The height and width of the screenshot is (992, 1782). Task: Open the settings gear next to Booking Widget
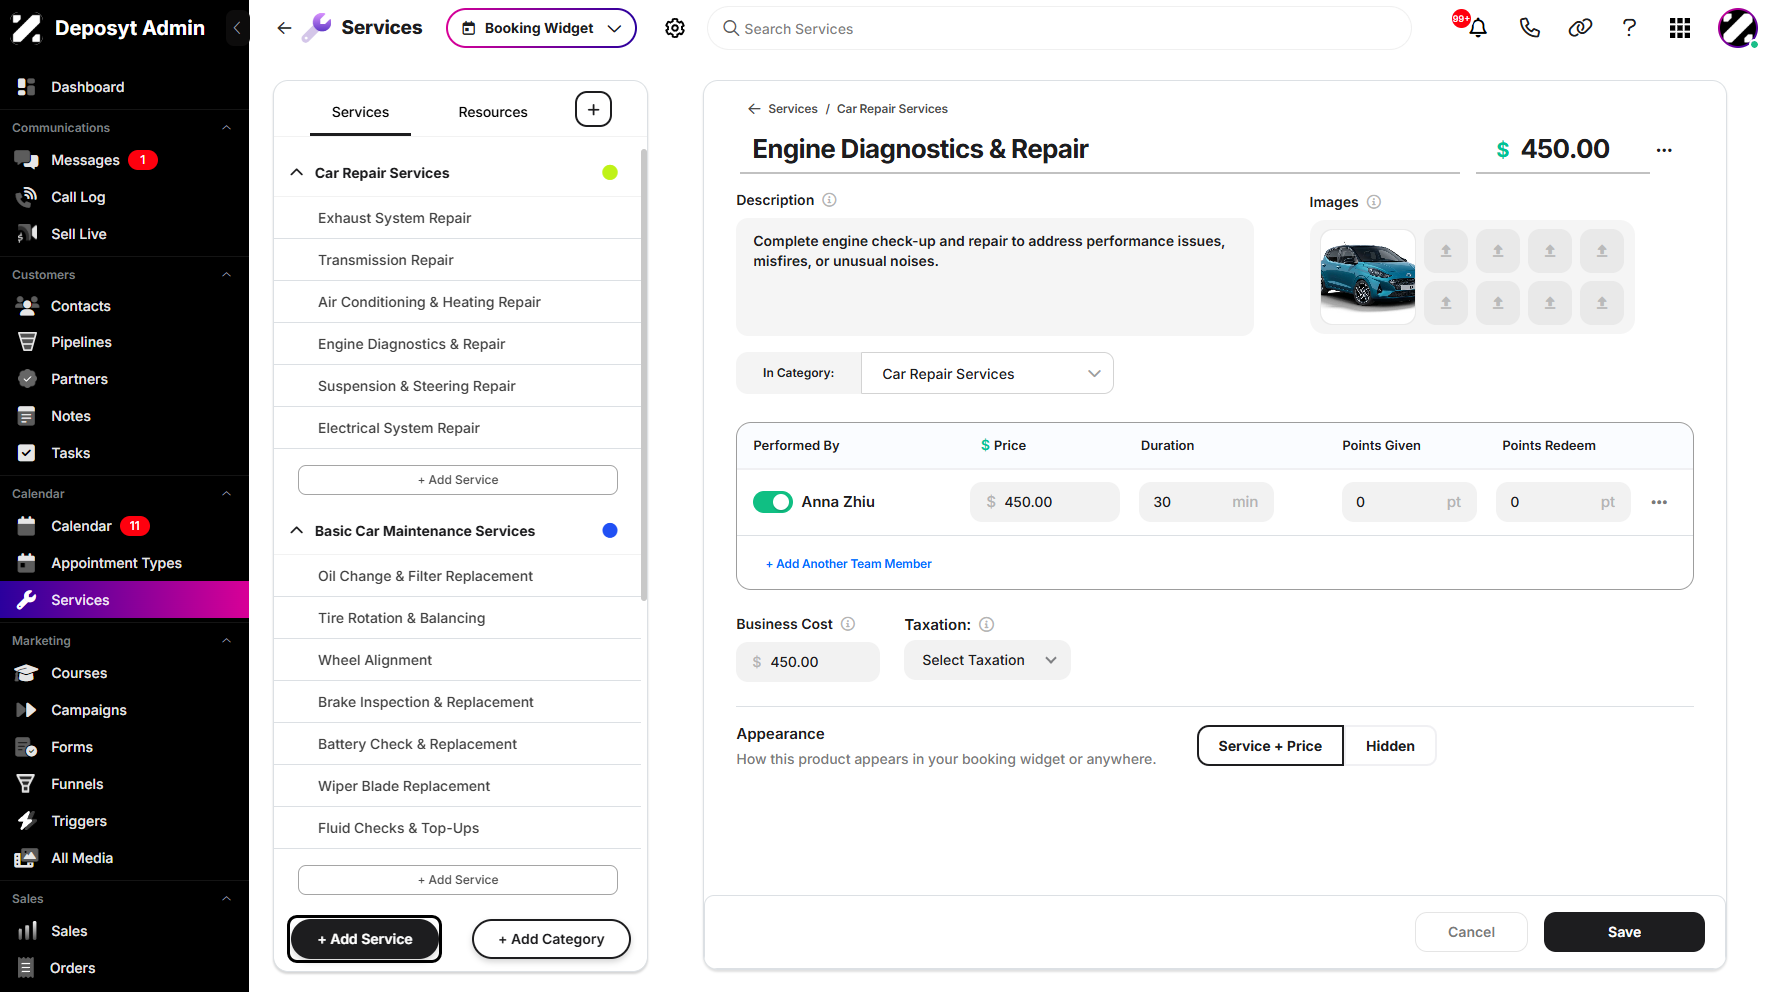coord(675,28)
